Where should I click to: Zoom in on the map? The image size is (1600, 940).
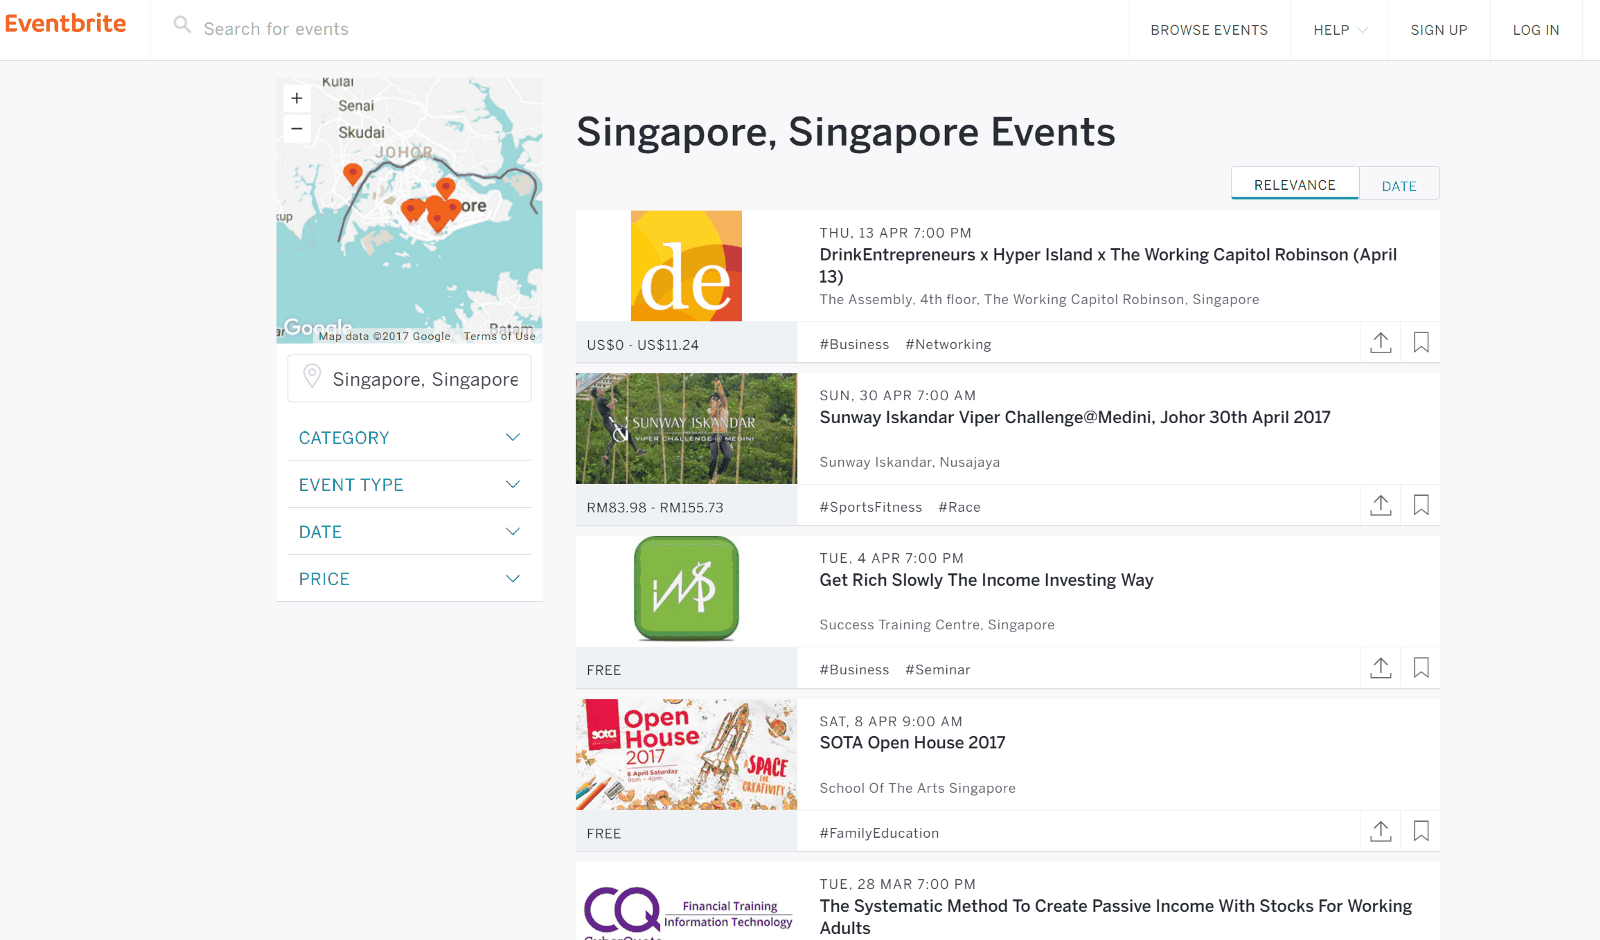297,98
